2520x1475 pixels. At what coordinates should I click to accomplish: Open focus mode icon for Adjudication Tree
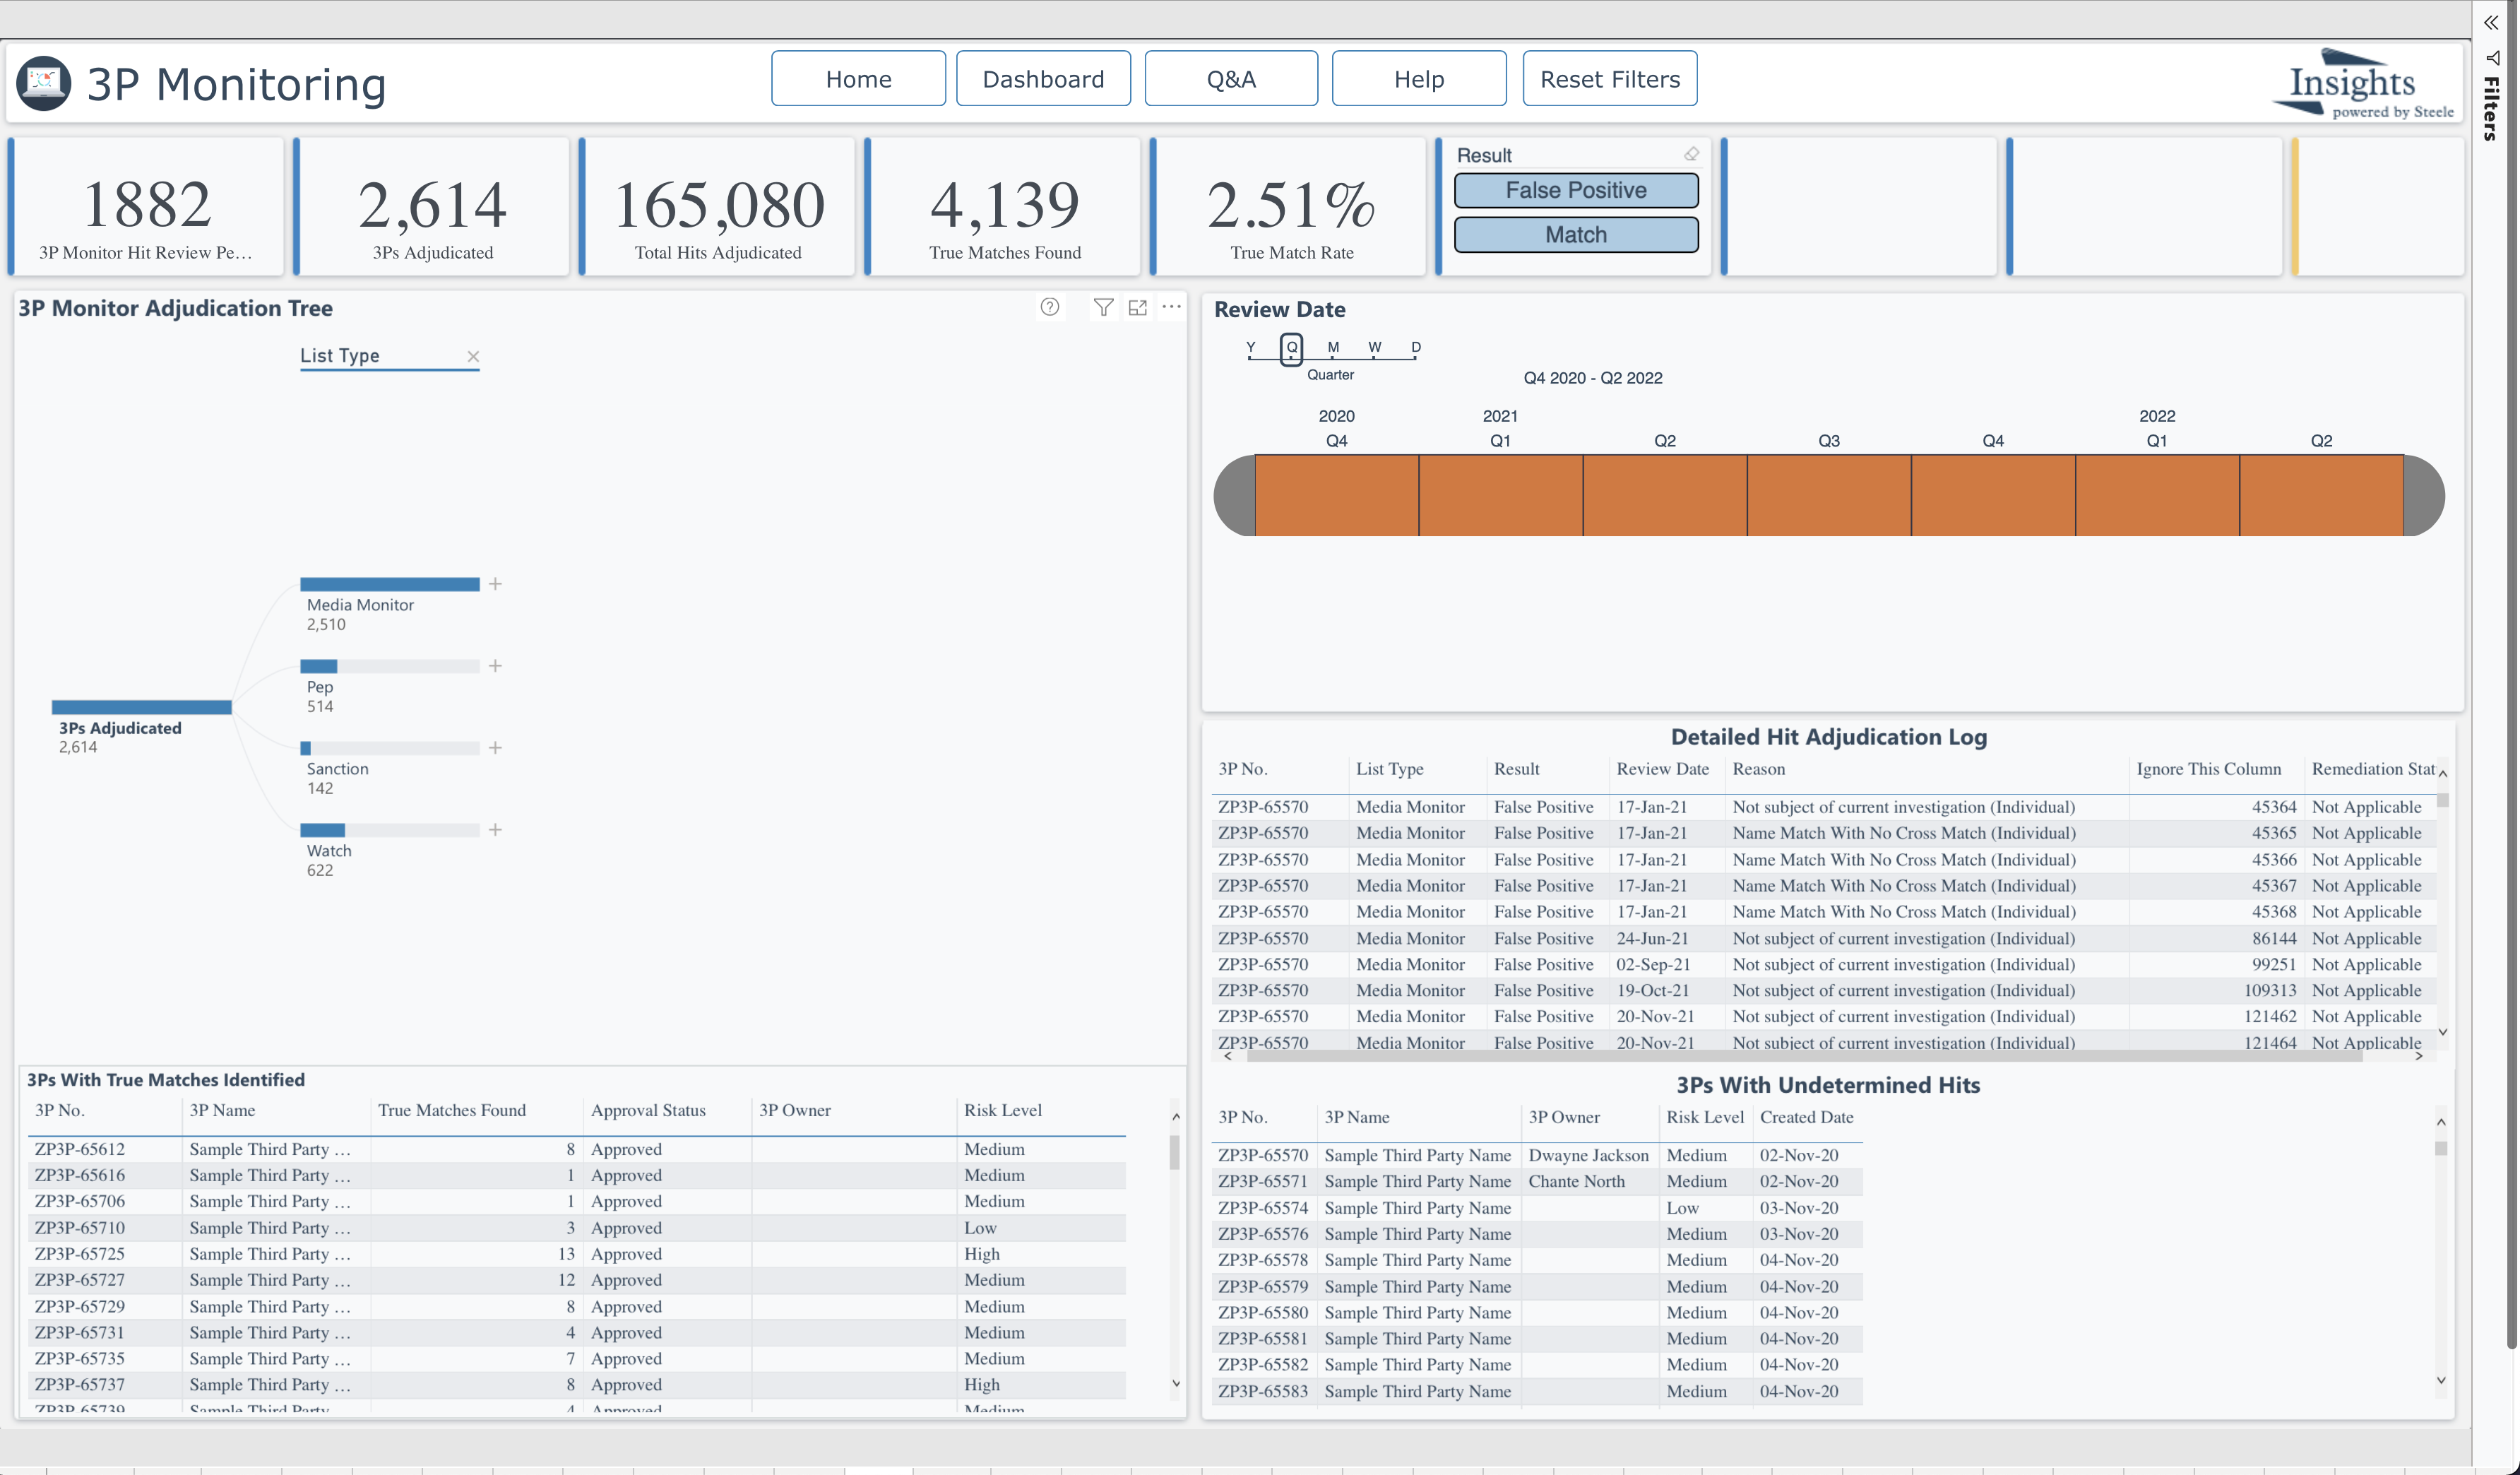coord(1137,307)
